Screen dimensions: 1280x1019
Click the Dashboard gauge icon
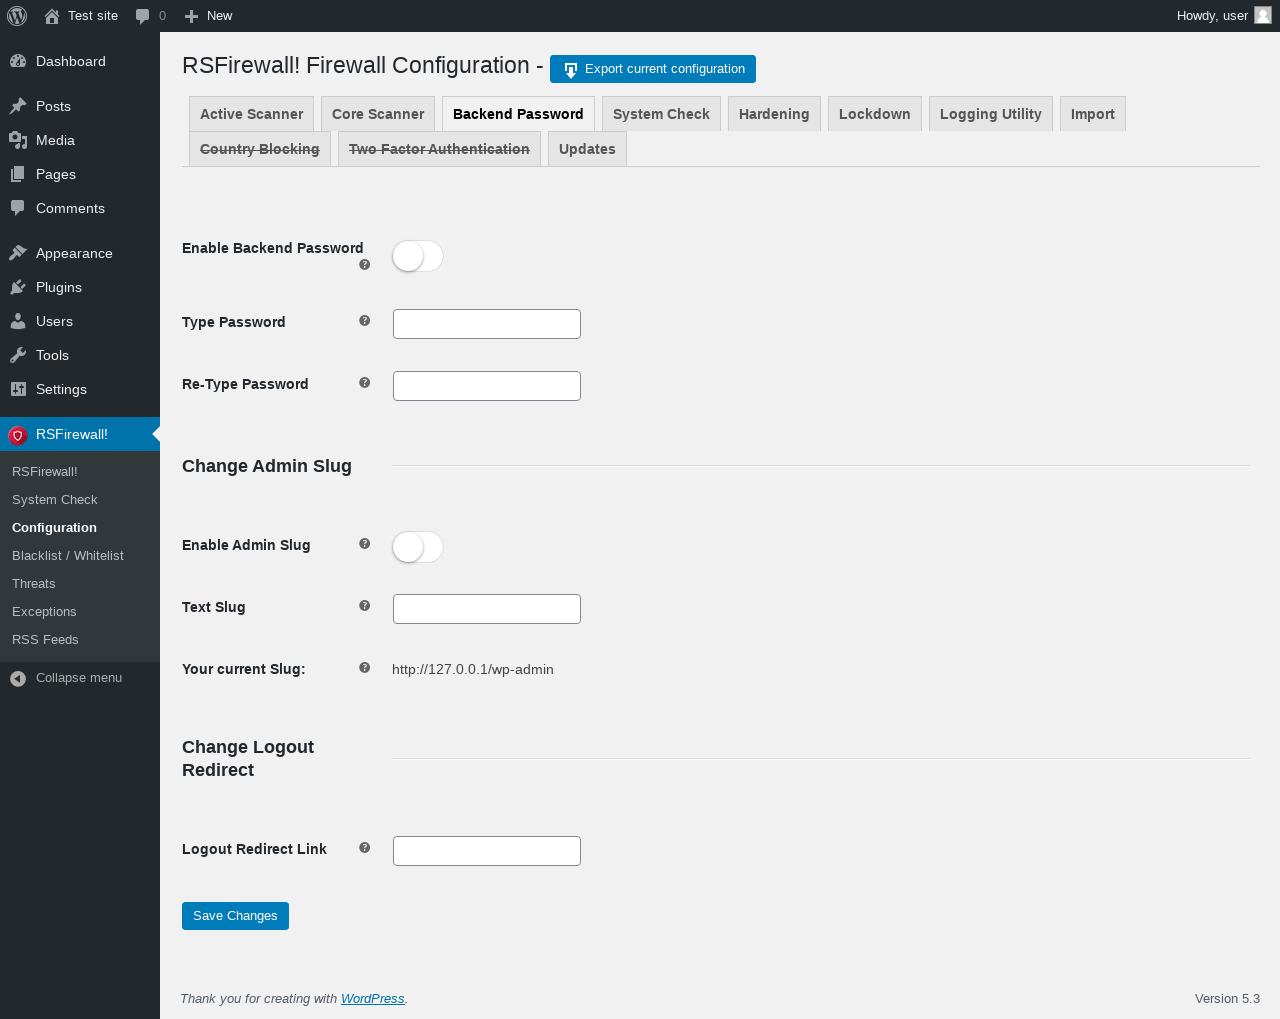[18, 61]
